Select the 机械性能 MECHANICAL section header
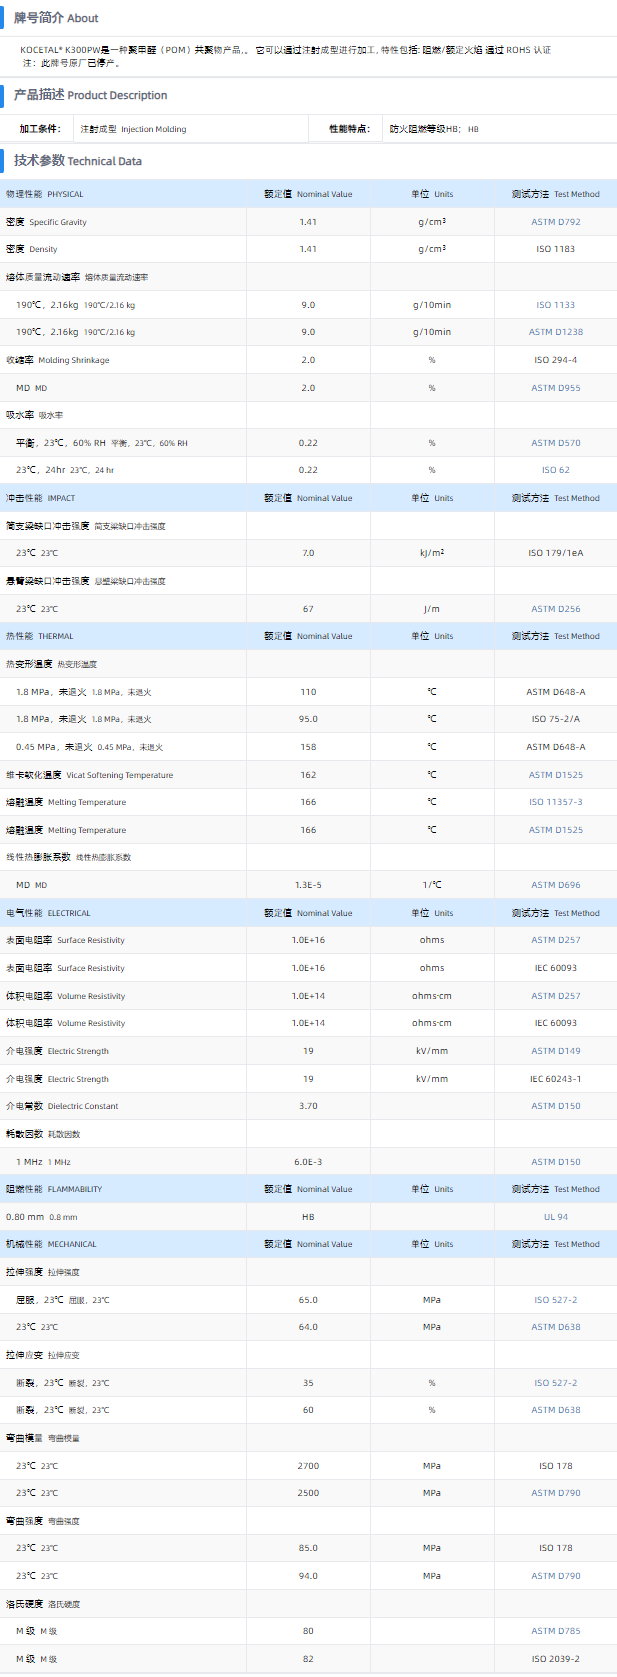The image size is (617, 1677). pos(51,1244)
